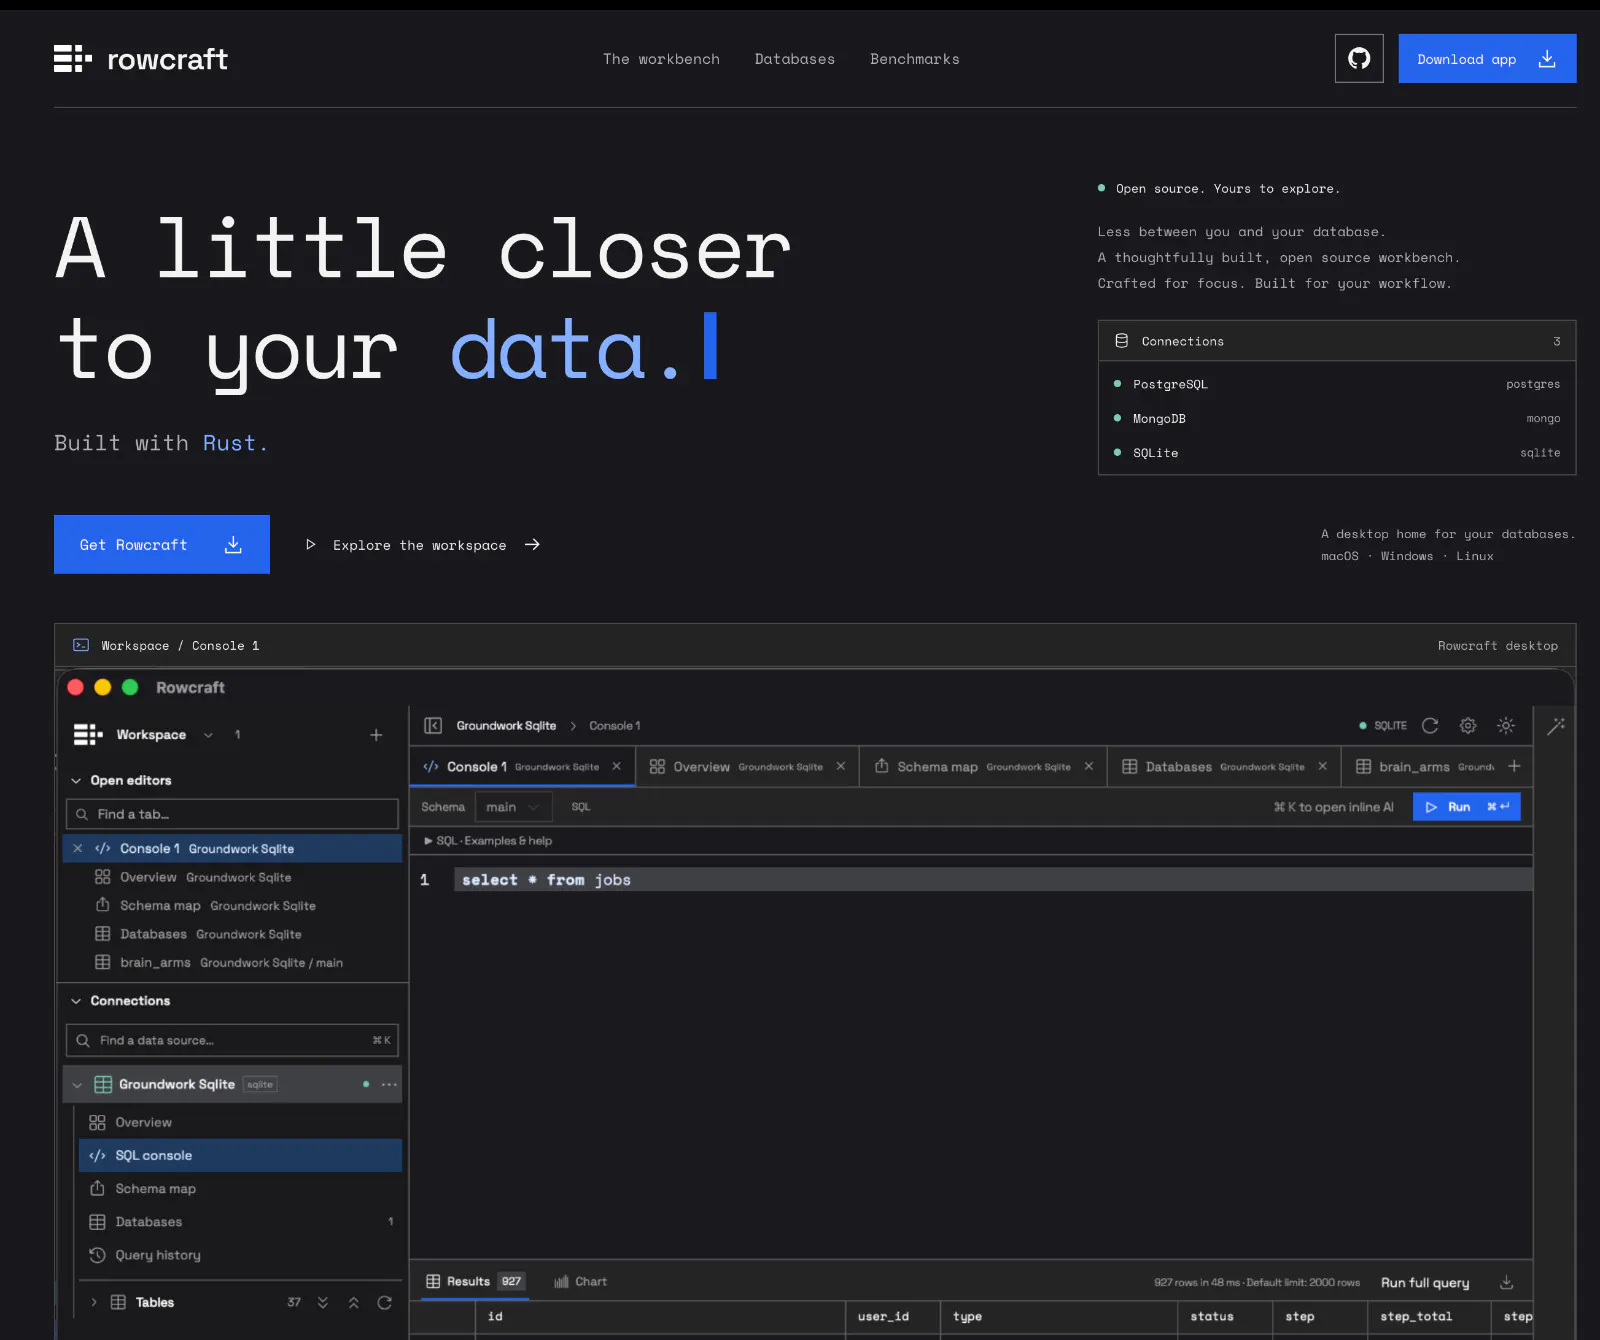The width and height of the screenshot is (1600, 1340).
Task: Open the AI magic wand icon
Action: coord(1556,726)
